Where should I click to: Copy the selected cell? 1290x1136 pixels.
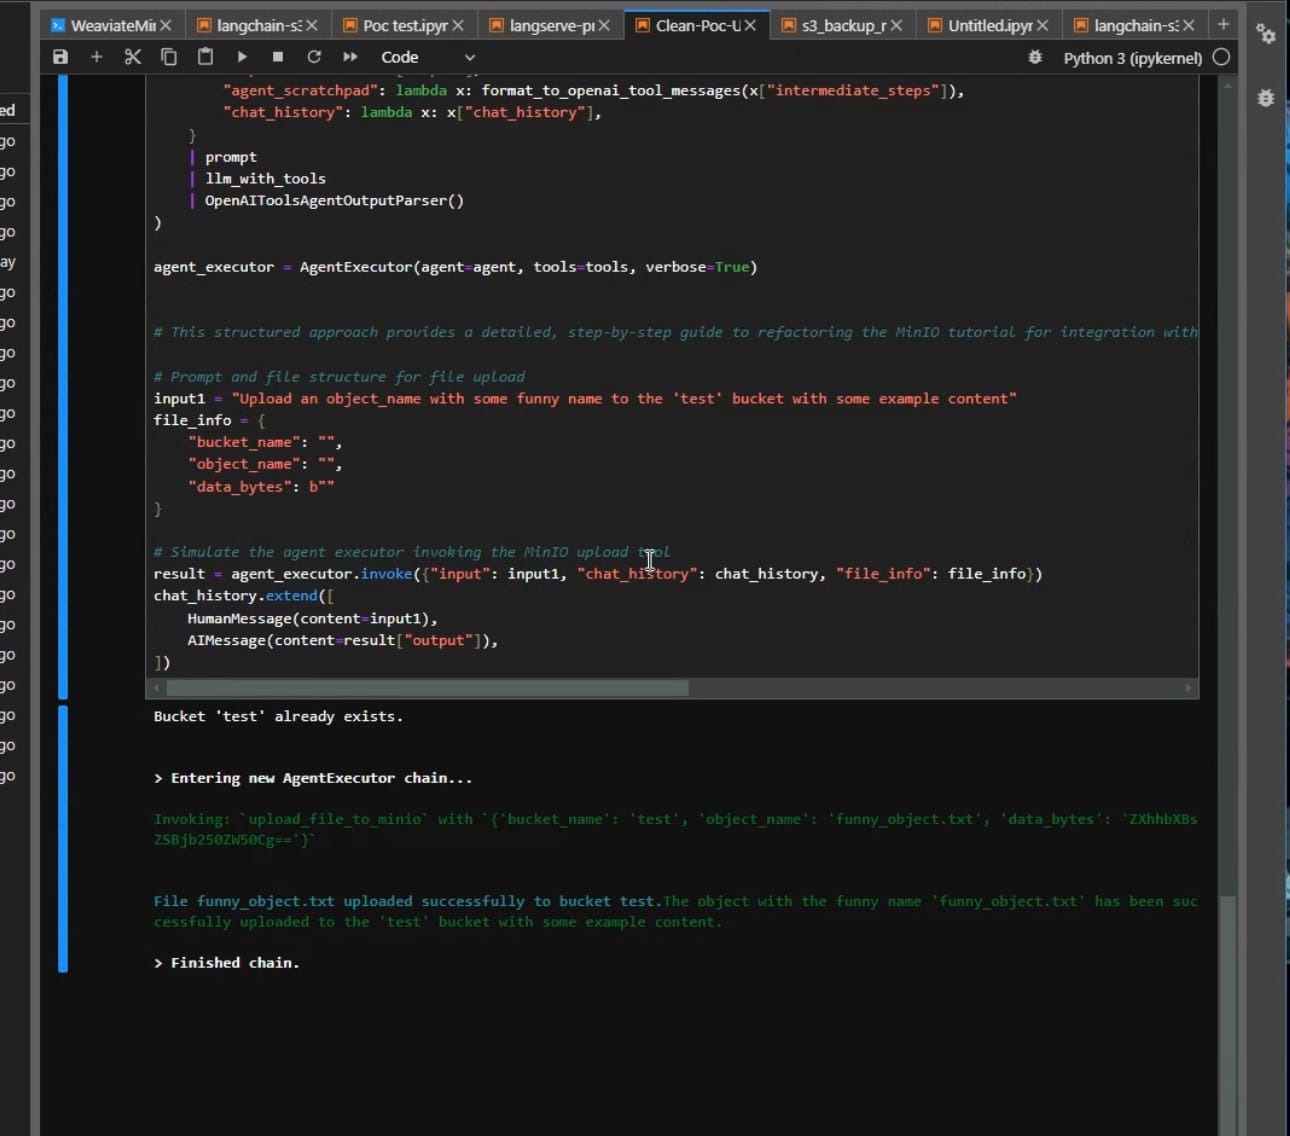click(x=169, y=57)
